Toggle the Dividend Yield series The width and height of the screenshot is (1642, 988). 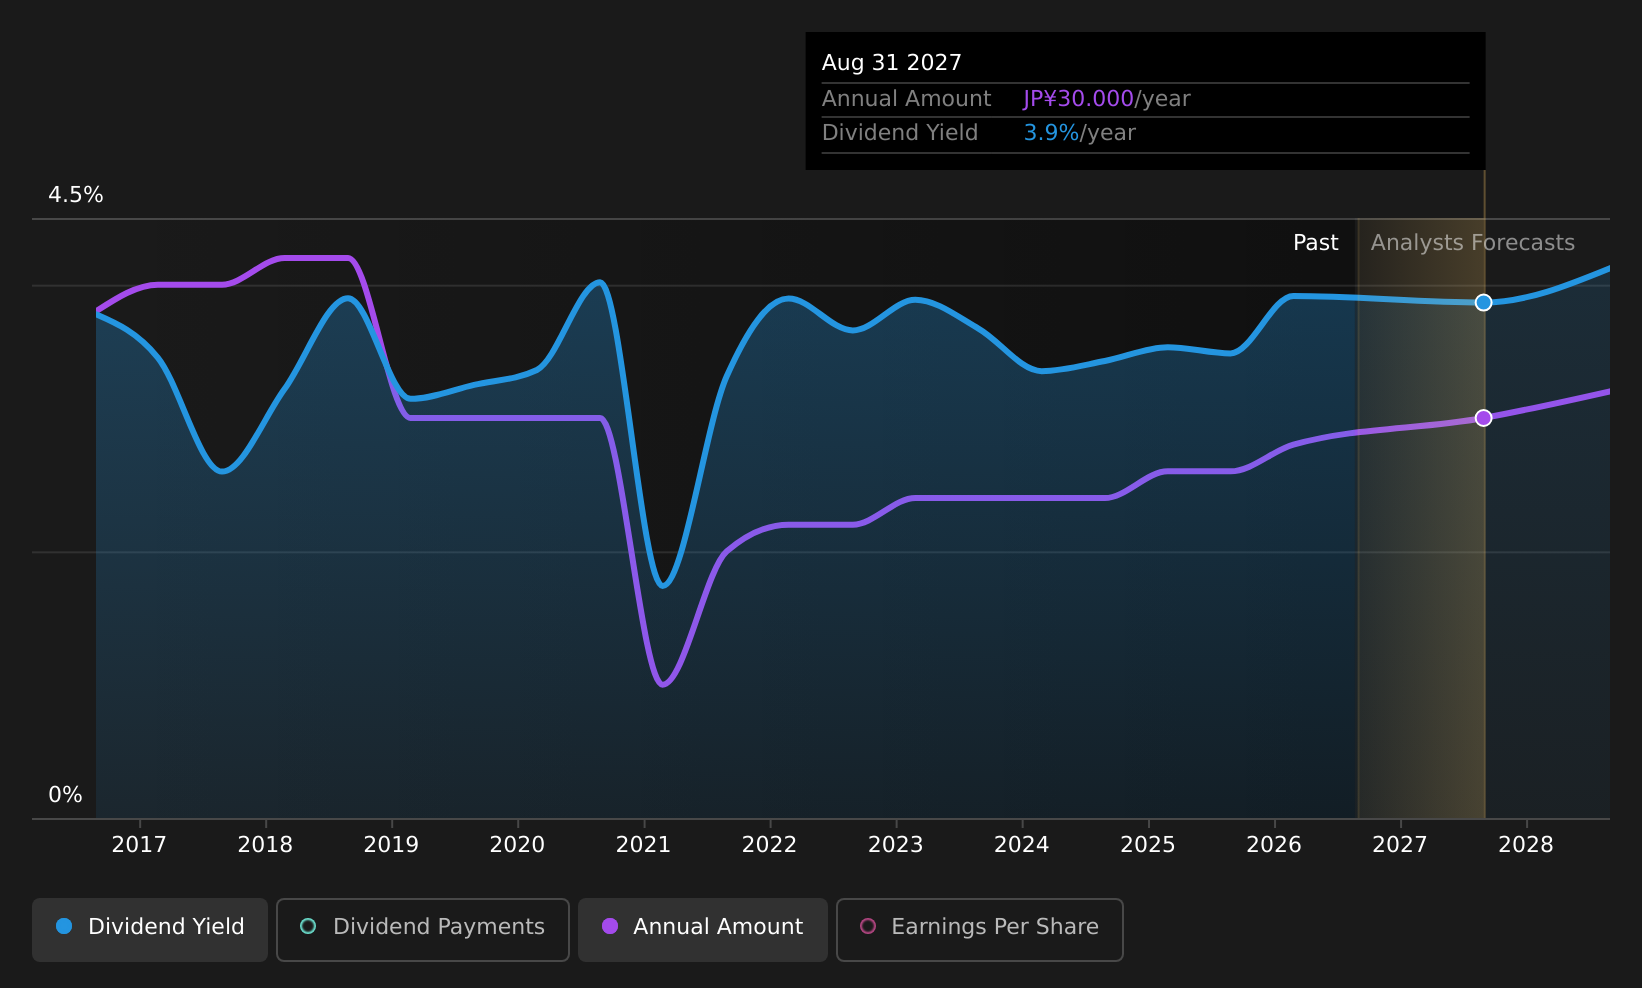click(150, 929)
